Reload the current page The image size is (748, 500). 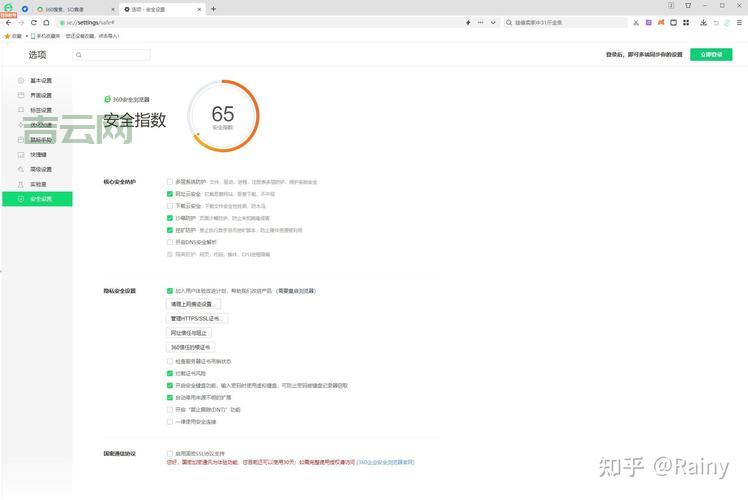click(x=33, y=22)
